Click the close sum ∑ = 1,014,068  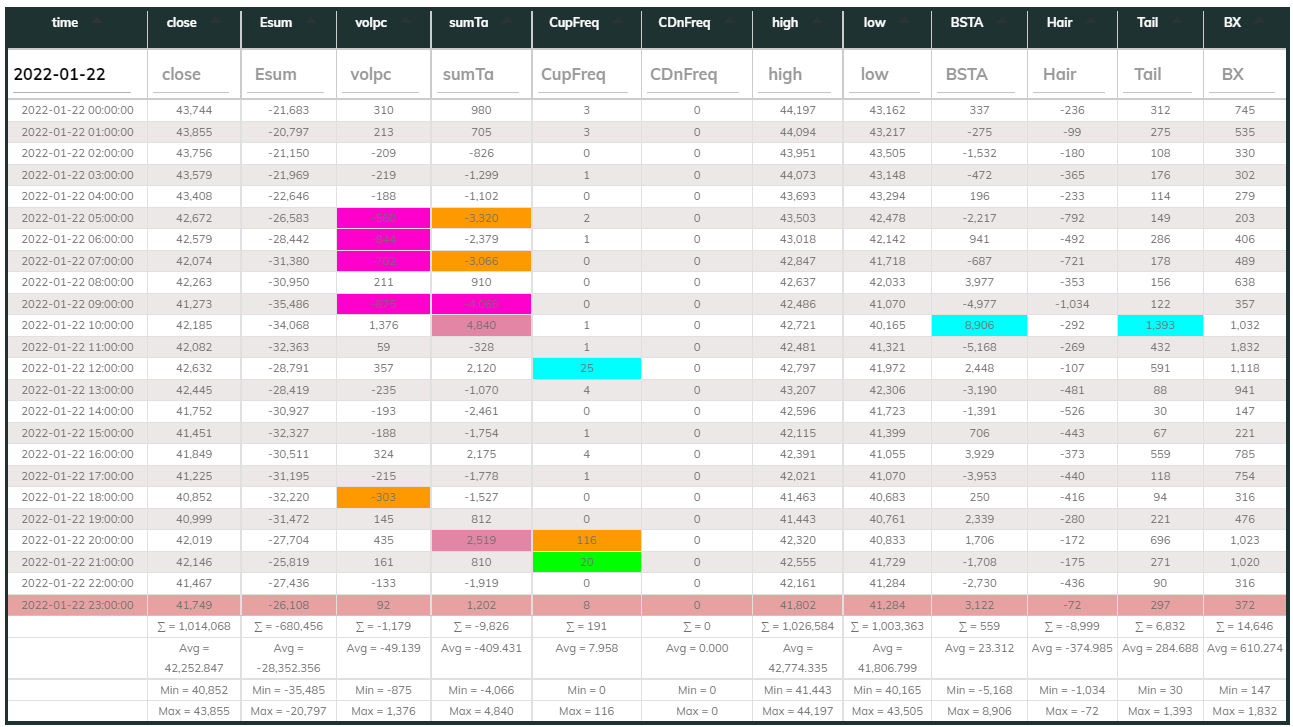[x=194, y=627]
